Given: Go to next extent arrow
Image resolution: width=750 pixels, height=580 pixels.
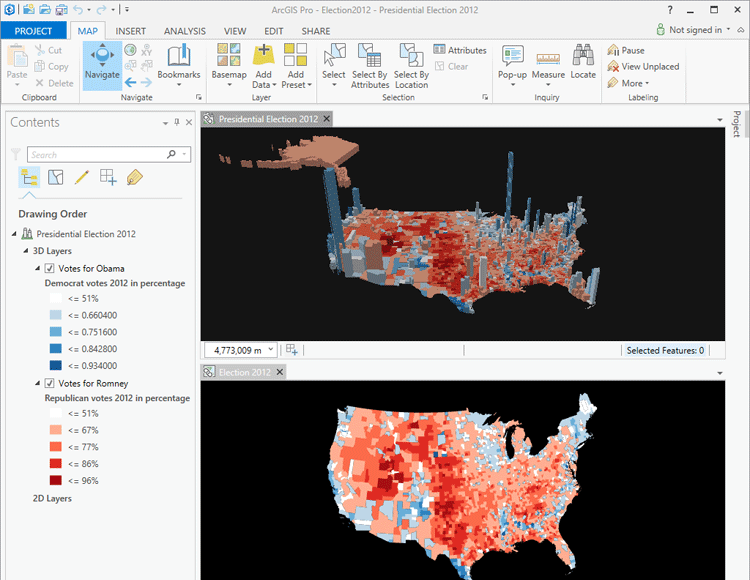Looking at the screenshot, I should point(146,82).
